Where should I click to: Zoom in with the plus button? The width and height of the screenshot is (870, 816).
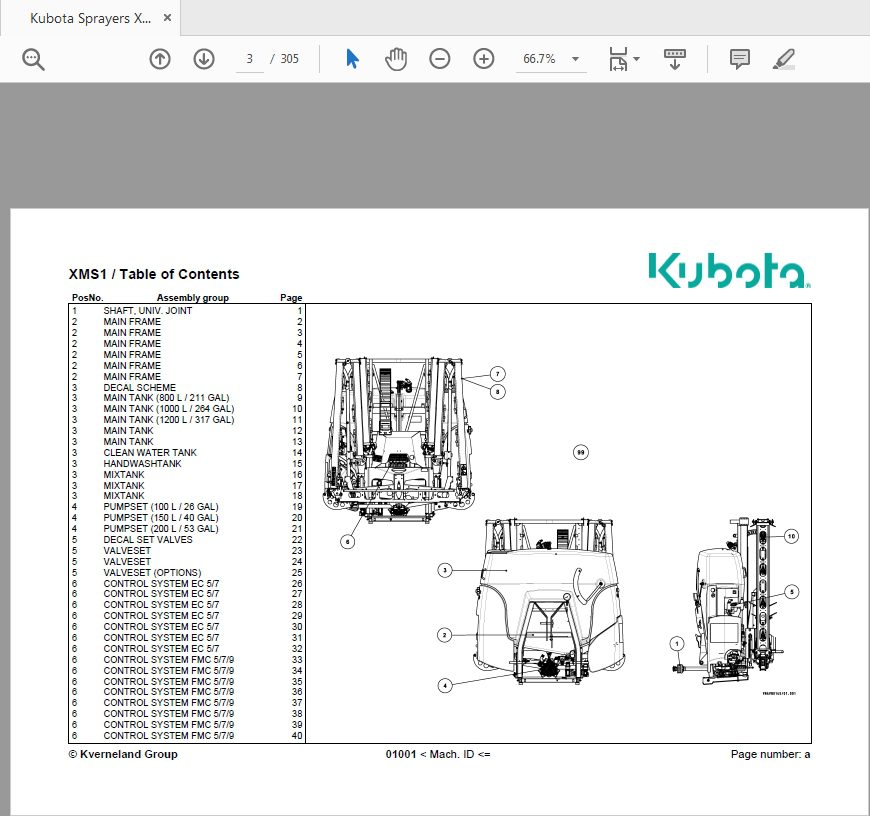point(483,59)
